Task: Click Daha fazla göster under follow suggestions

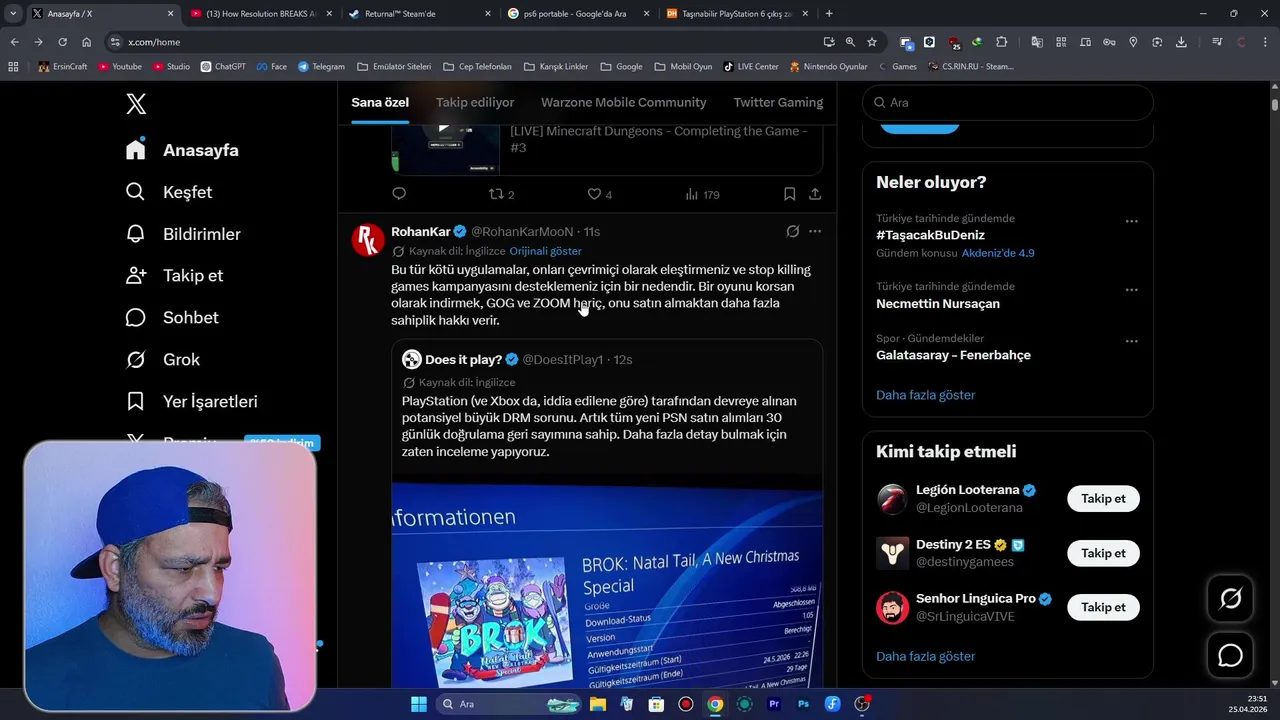Action: (925, 656)
